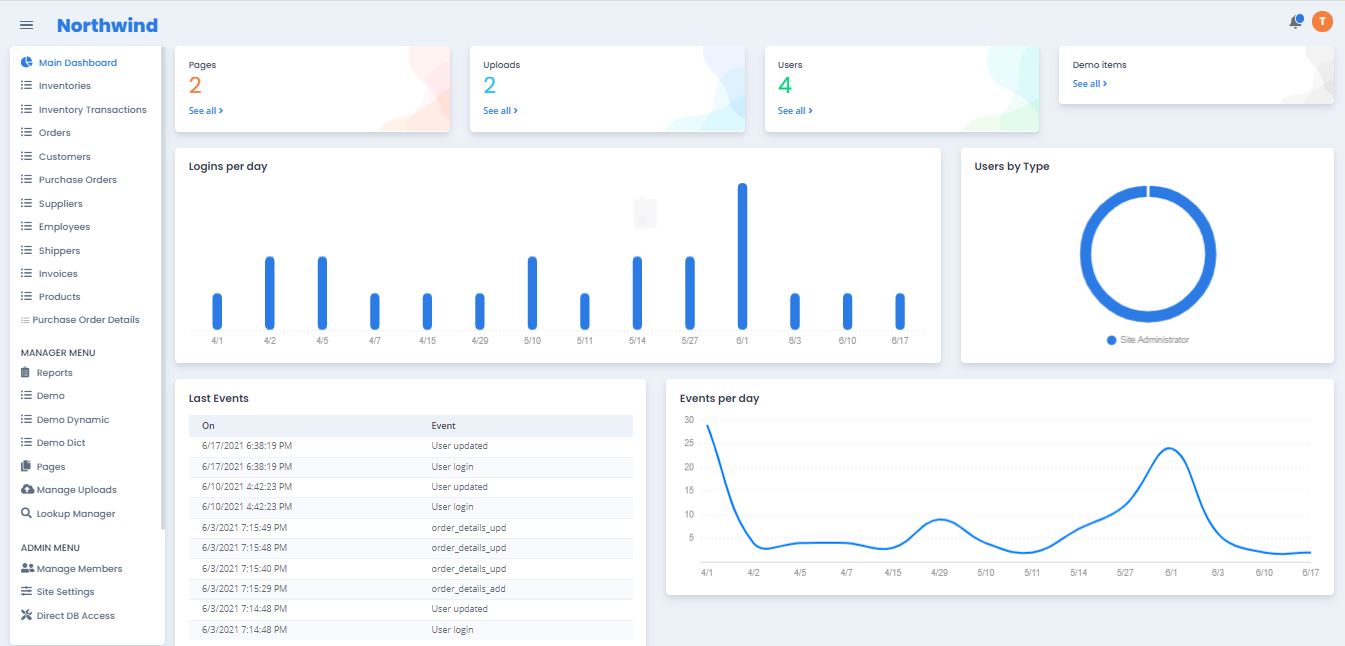Viewport: 1345px width, 646px height.
Task: Click See all under Pages
Action: click(205, 111)
